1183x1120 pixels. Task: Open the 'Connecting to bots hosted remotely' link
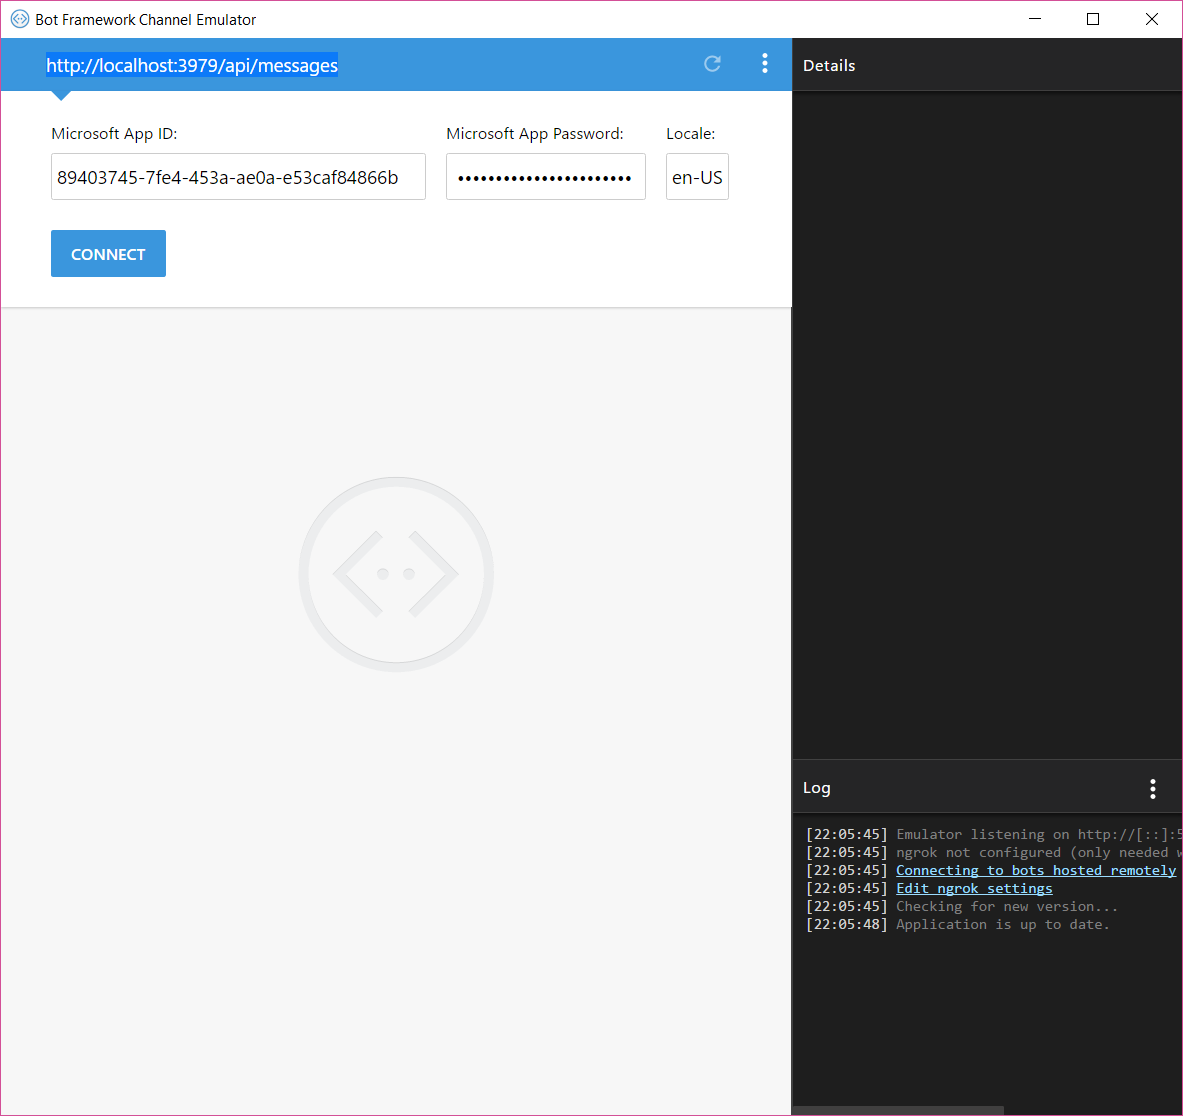pos(1035,871)
